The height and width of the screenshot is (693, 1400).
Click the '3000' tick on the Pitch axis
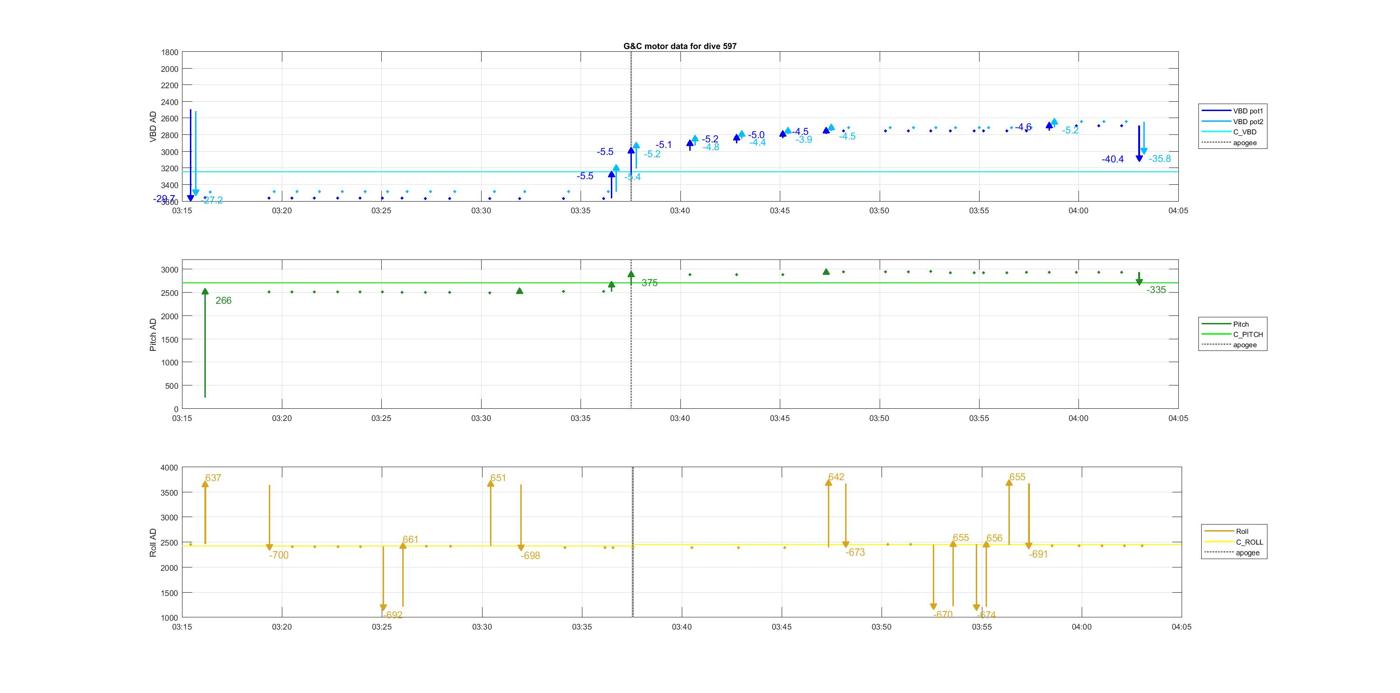[x=169, y=269]
